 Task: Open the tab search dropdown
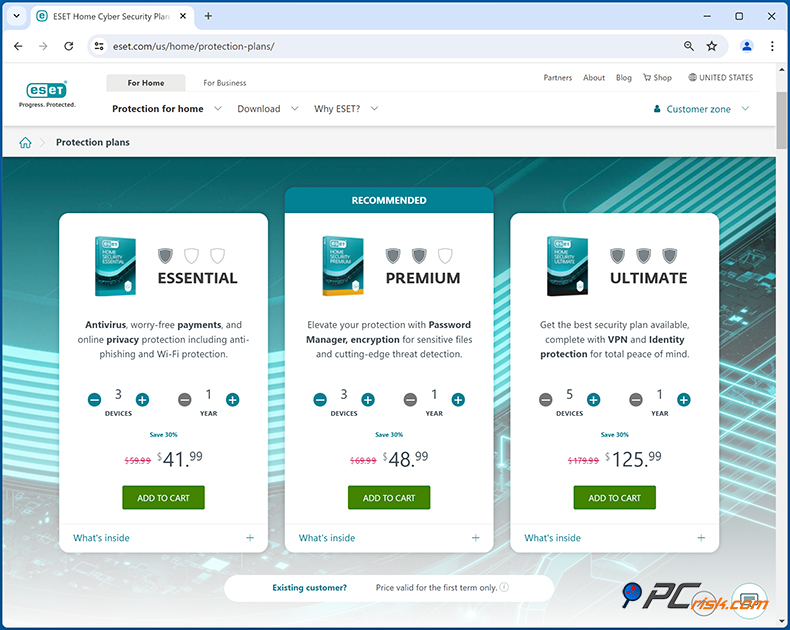coord(17,16)
